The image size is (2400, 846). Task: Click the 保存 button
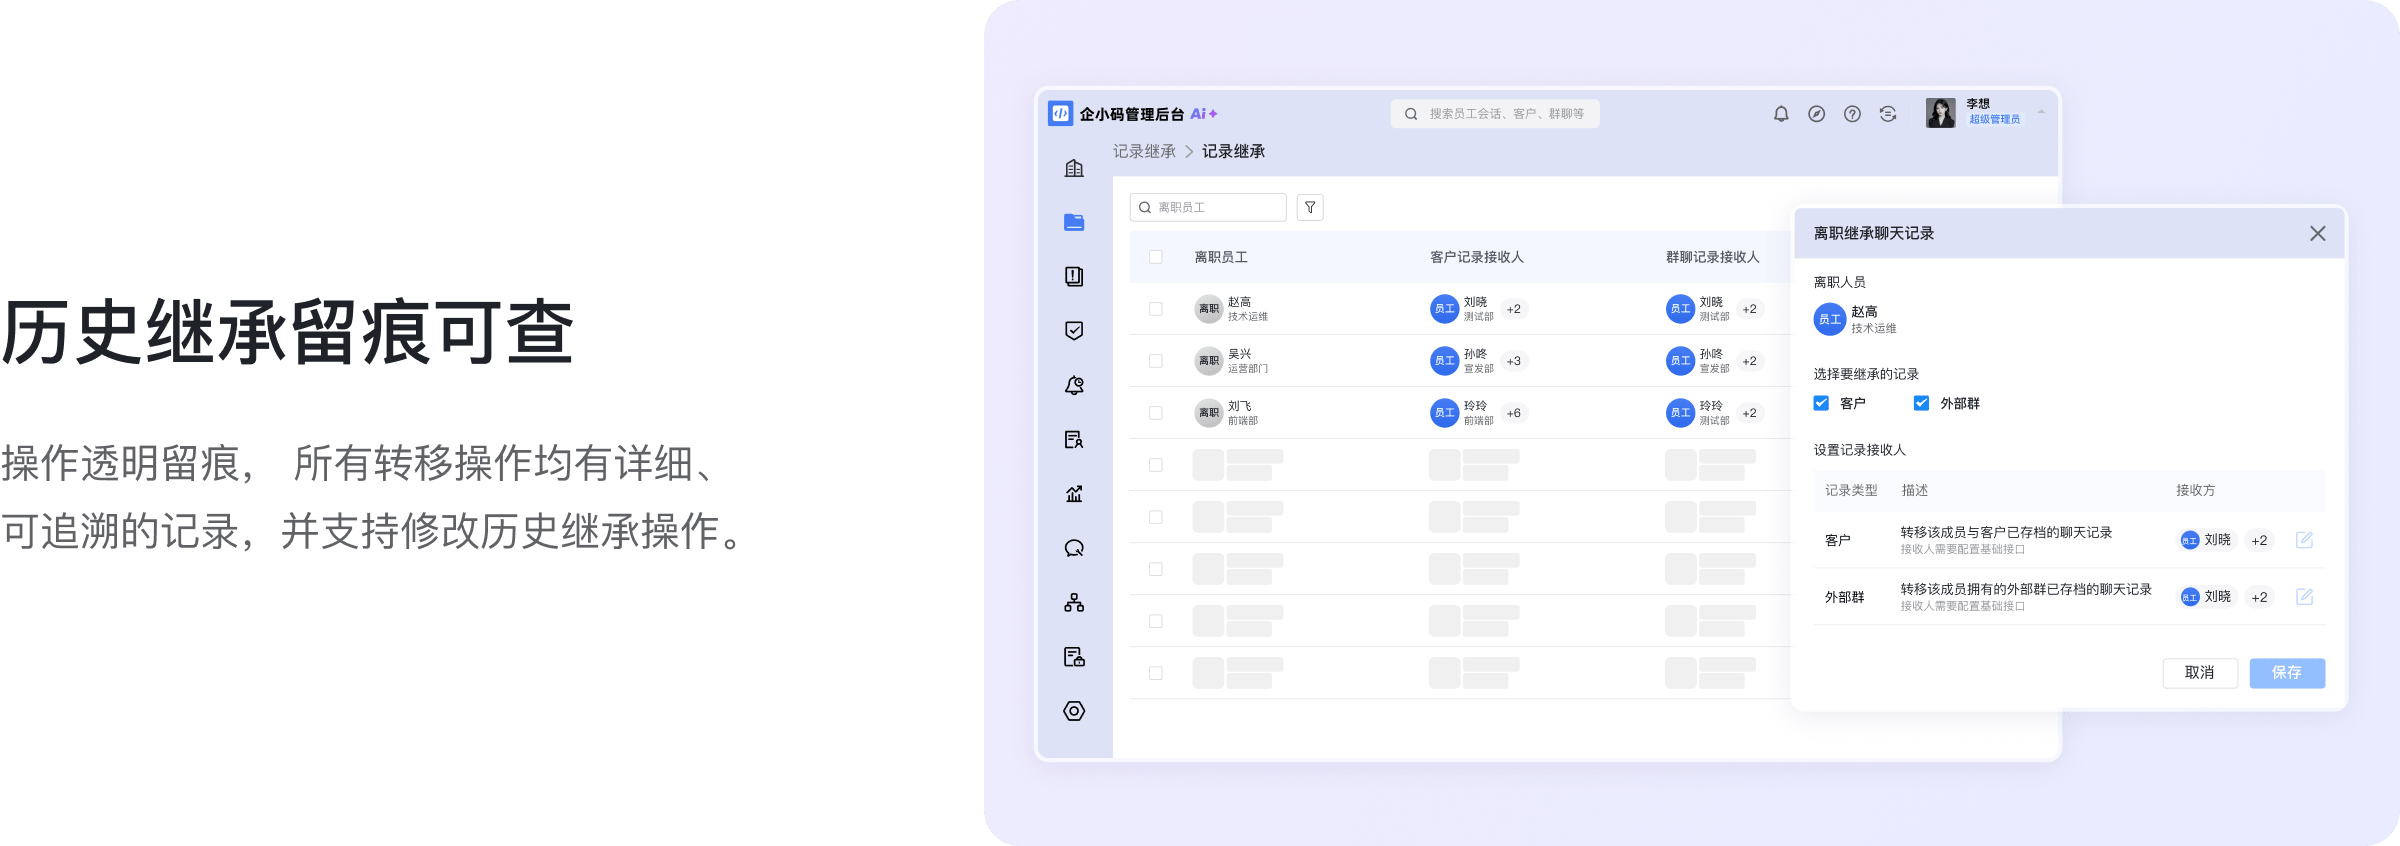coord(2286,673)
